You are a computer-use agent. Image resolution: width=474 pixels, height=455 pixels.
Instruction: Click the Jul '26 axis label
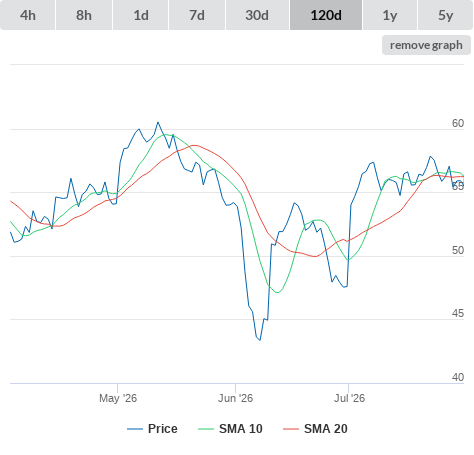pos(349,398)
